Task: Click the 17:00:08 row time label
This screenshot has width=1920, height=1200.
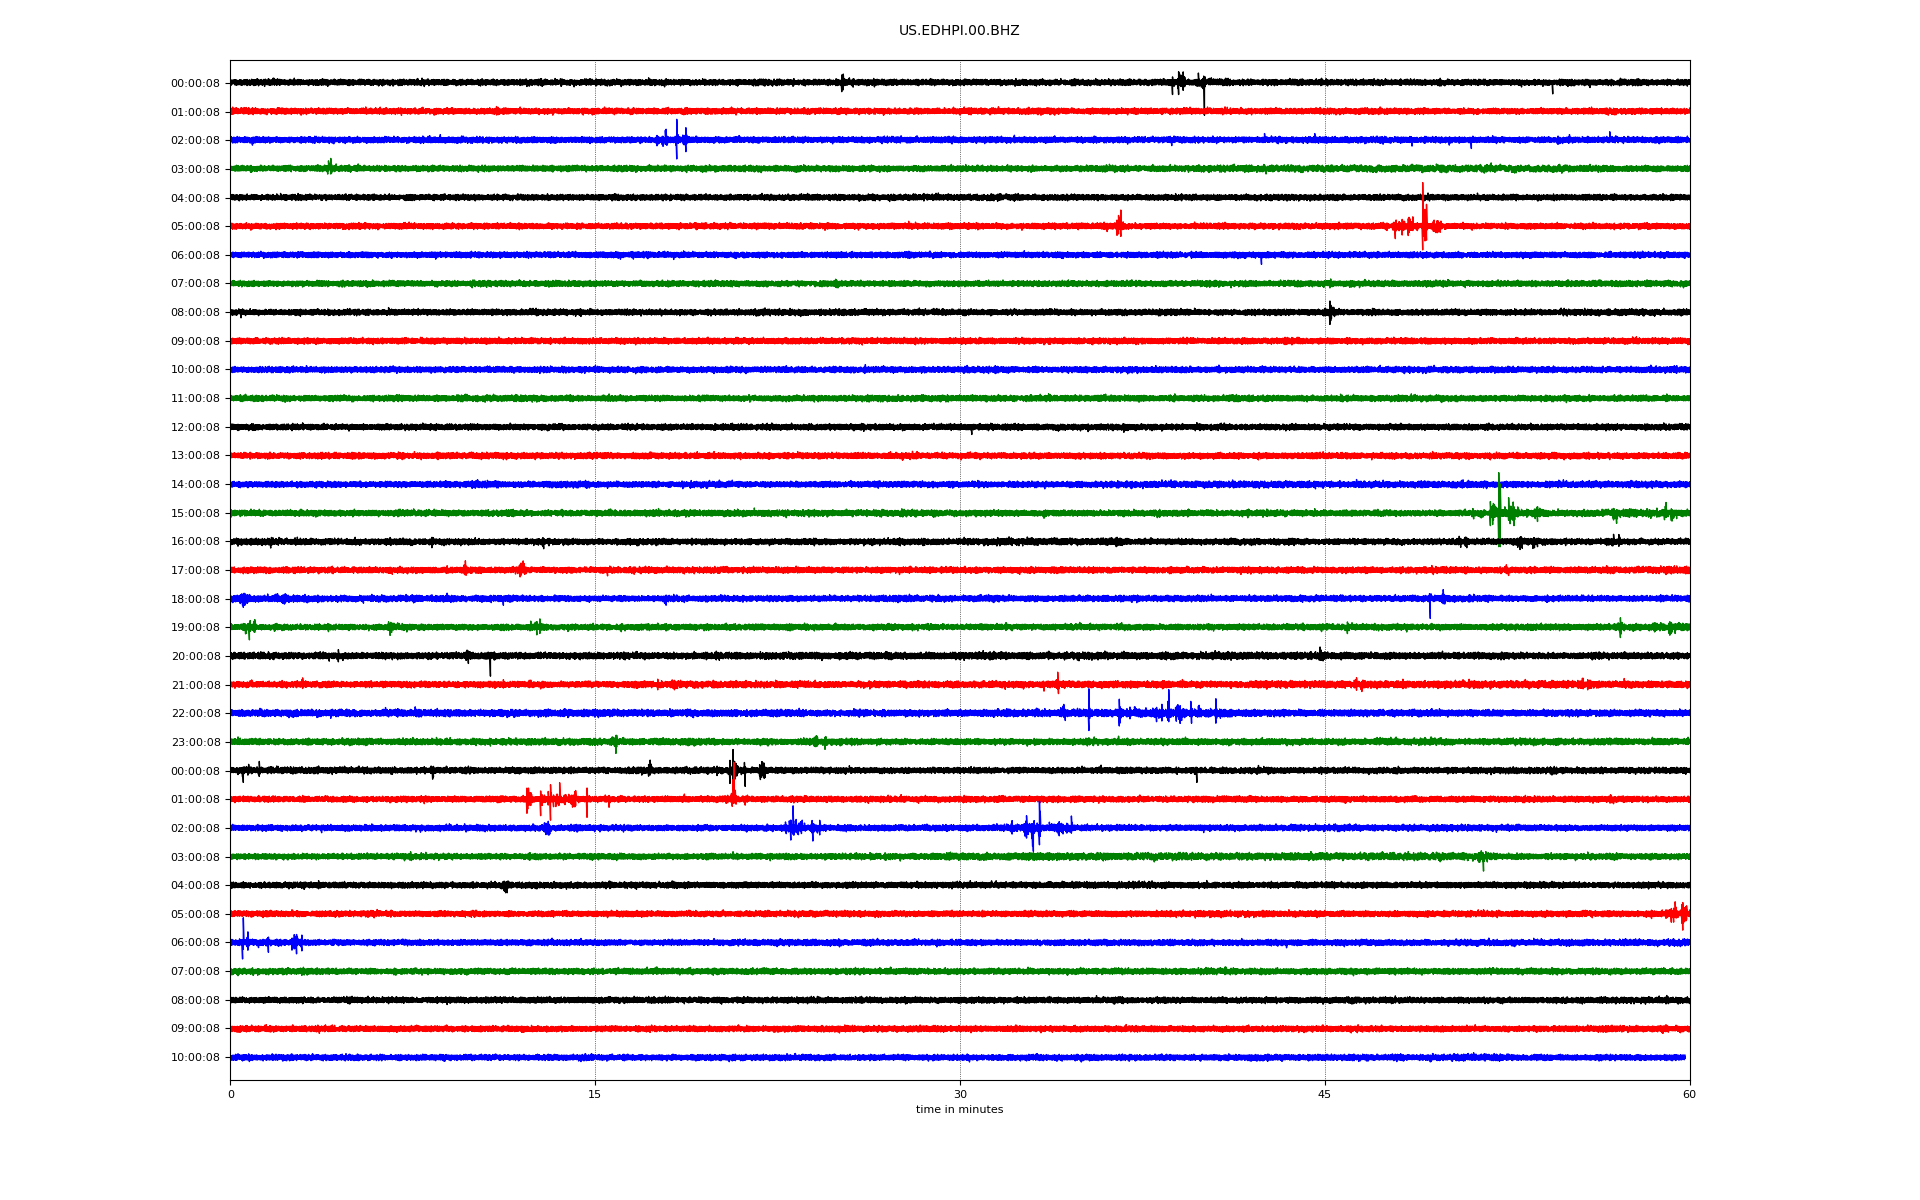Action: (195, 571)
